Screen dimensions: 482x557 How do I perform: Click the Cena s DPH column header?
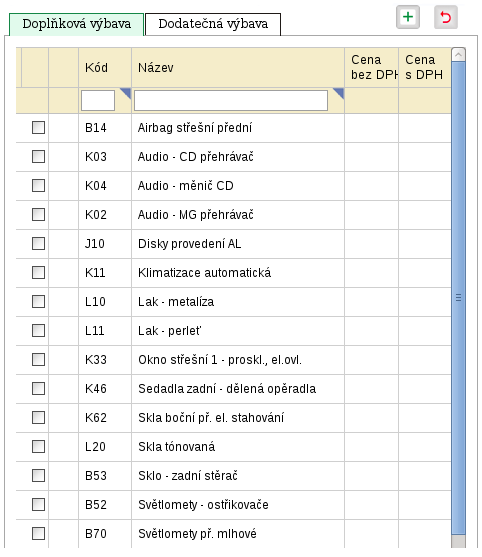coord(425,67)
